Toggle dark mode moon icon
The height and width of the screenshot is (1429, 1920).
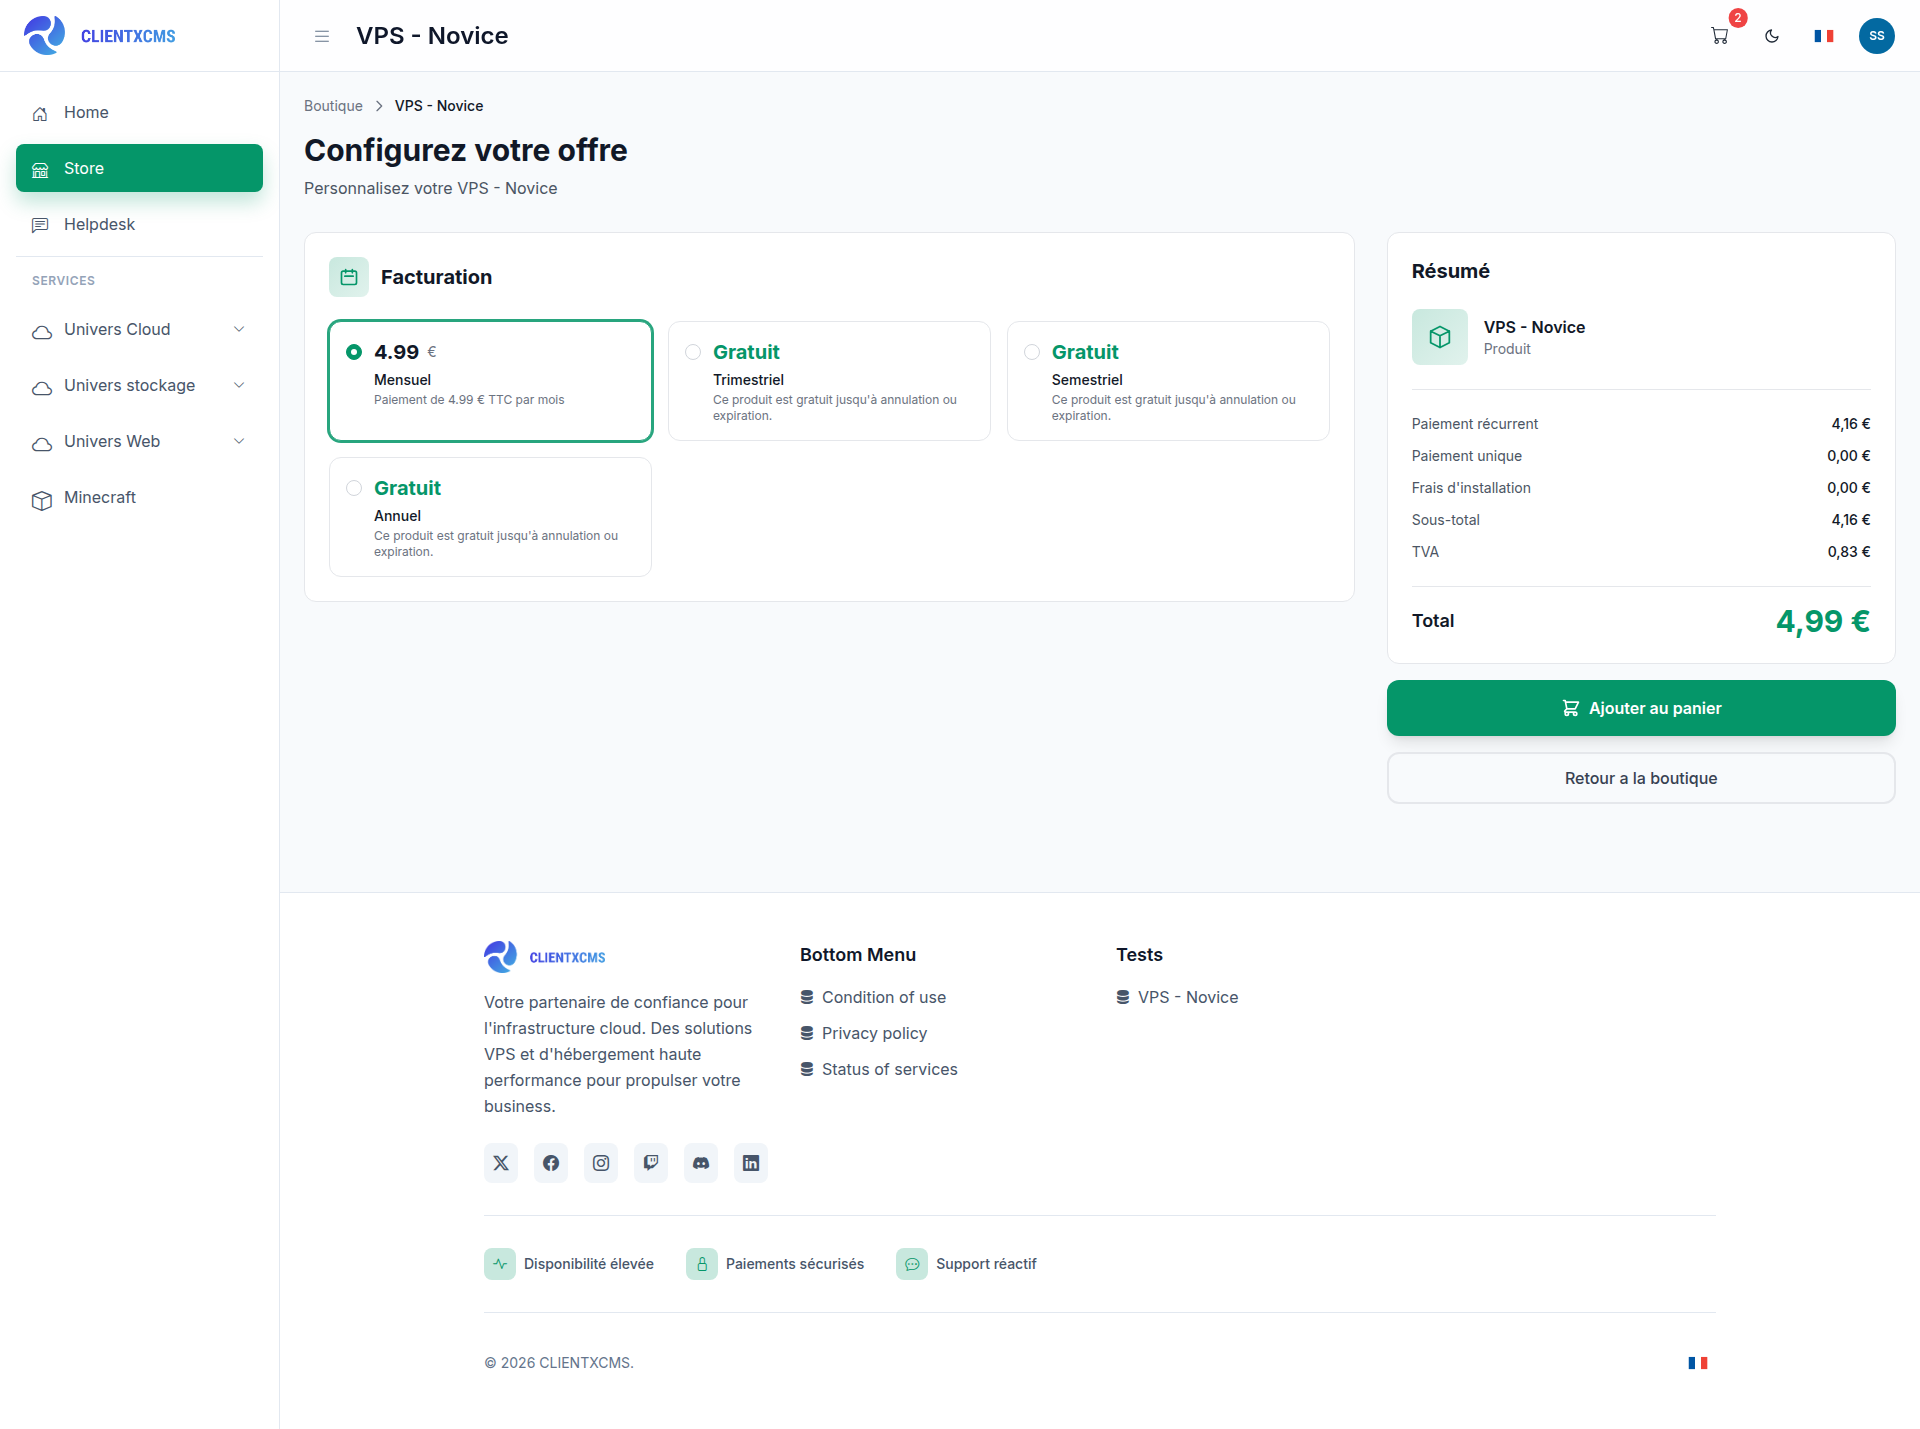tap(1772, 36)
